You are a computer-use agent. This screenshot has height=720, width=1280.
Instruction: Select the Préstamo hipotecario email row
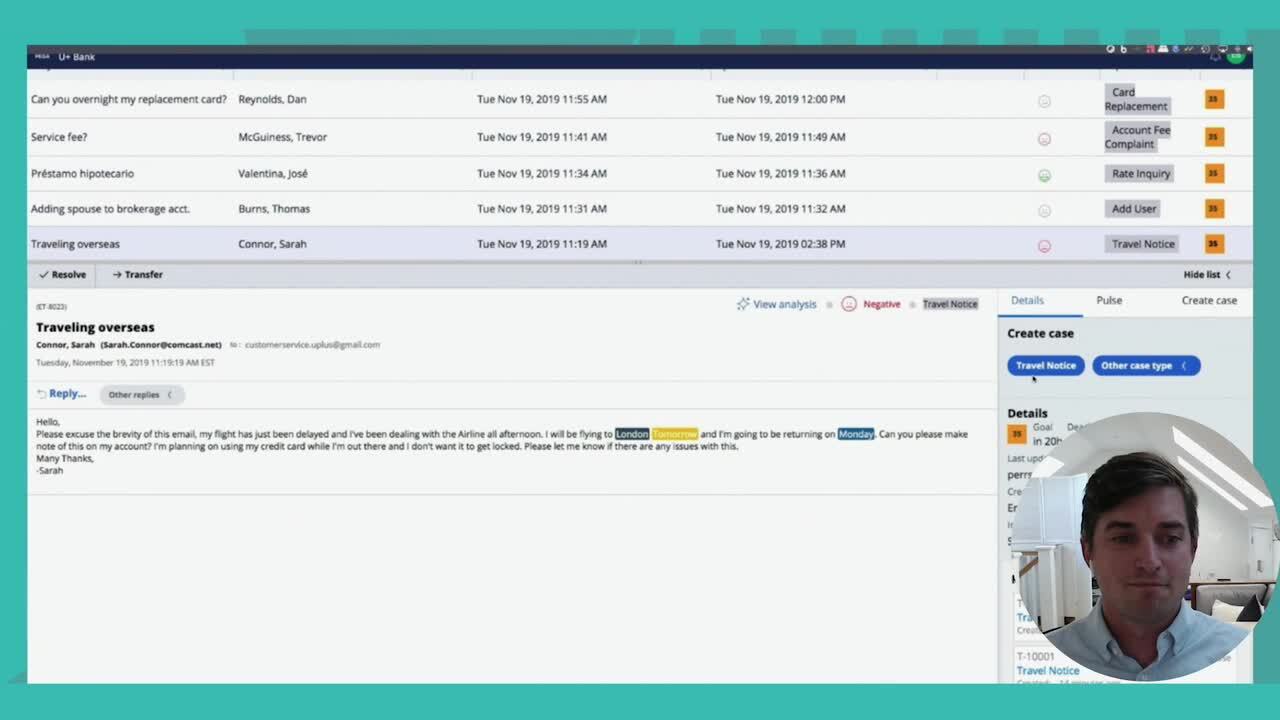[x=82, y=174]
